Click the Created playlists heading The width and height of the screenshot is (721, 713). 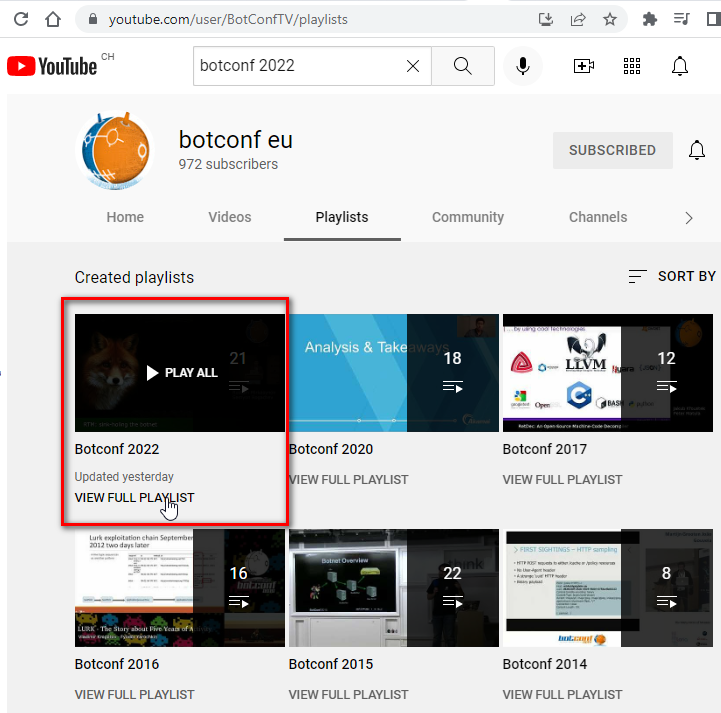click(x=134, y=277)
